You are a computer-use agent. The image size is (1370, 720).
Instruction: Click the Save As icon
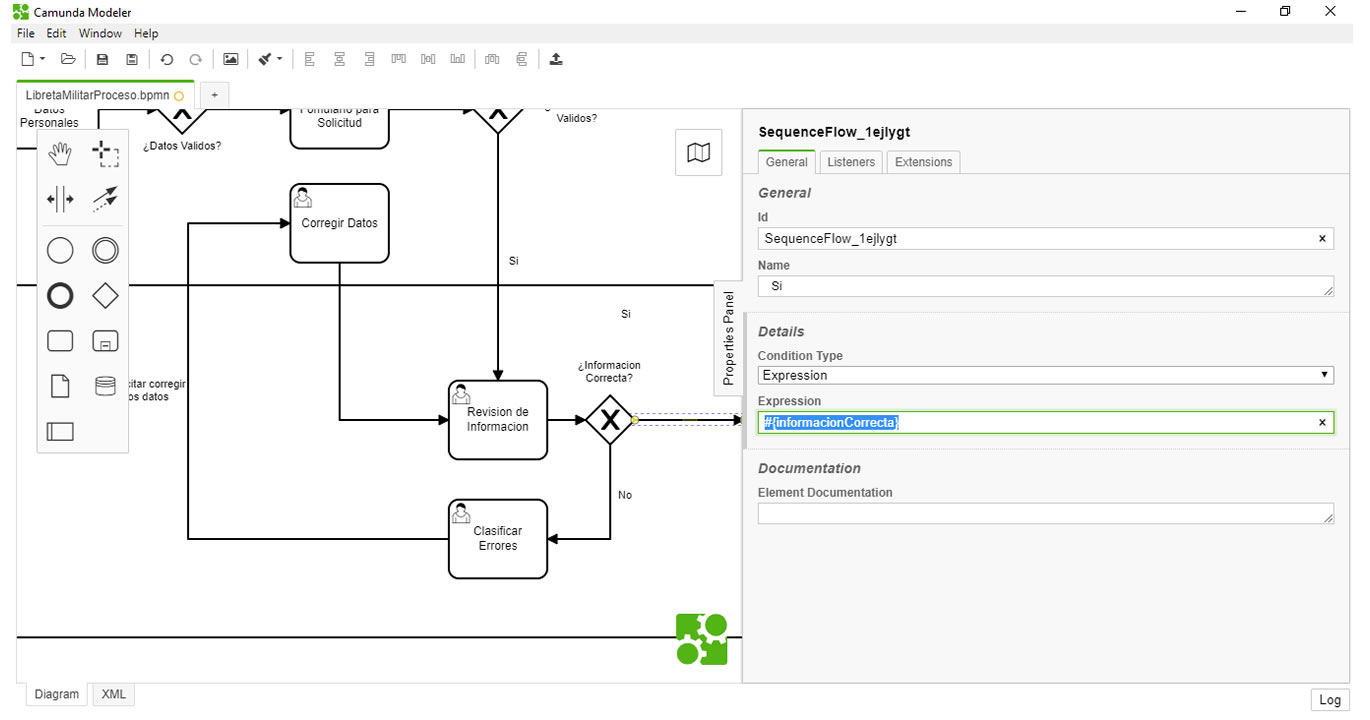pyautogui.click(x=131, y=59)
